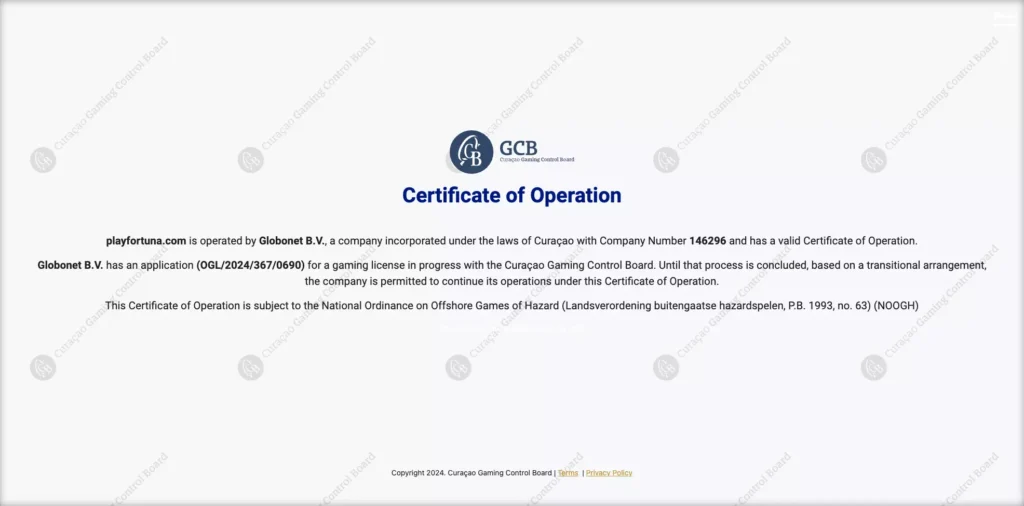Click the far-right watermark seal in upper row
Screen dimensions: 1024x506
[873, 160]
